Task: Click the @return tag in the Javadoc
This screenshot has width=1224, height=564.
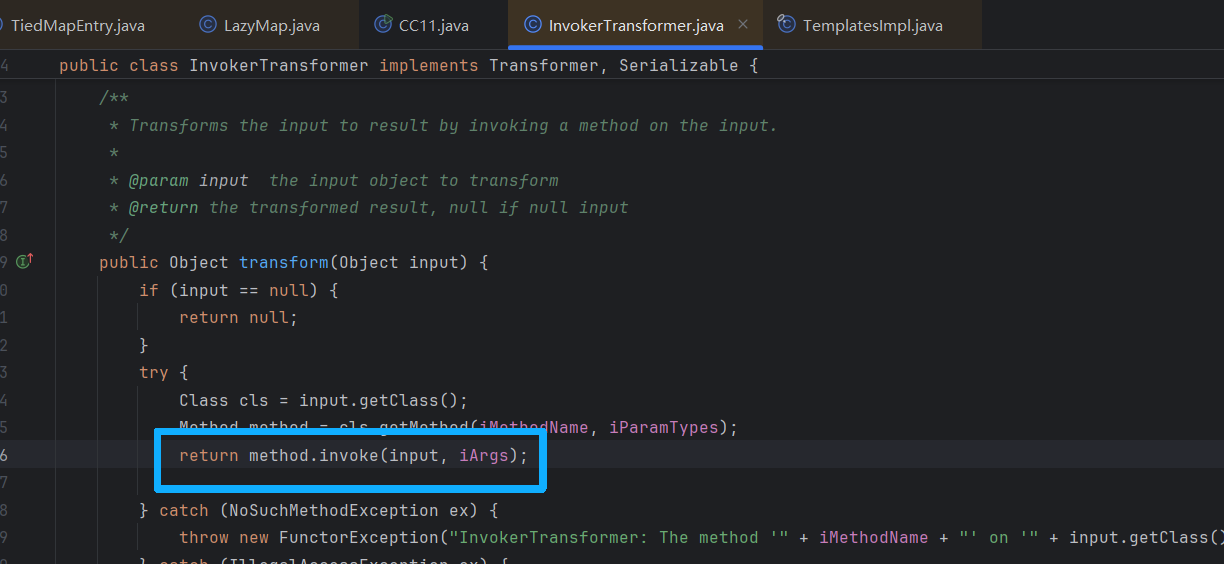Action: coord(164,208)
